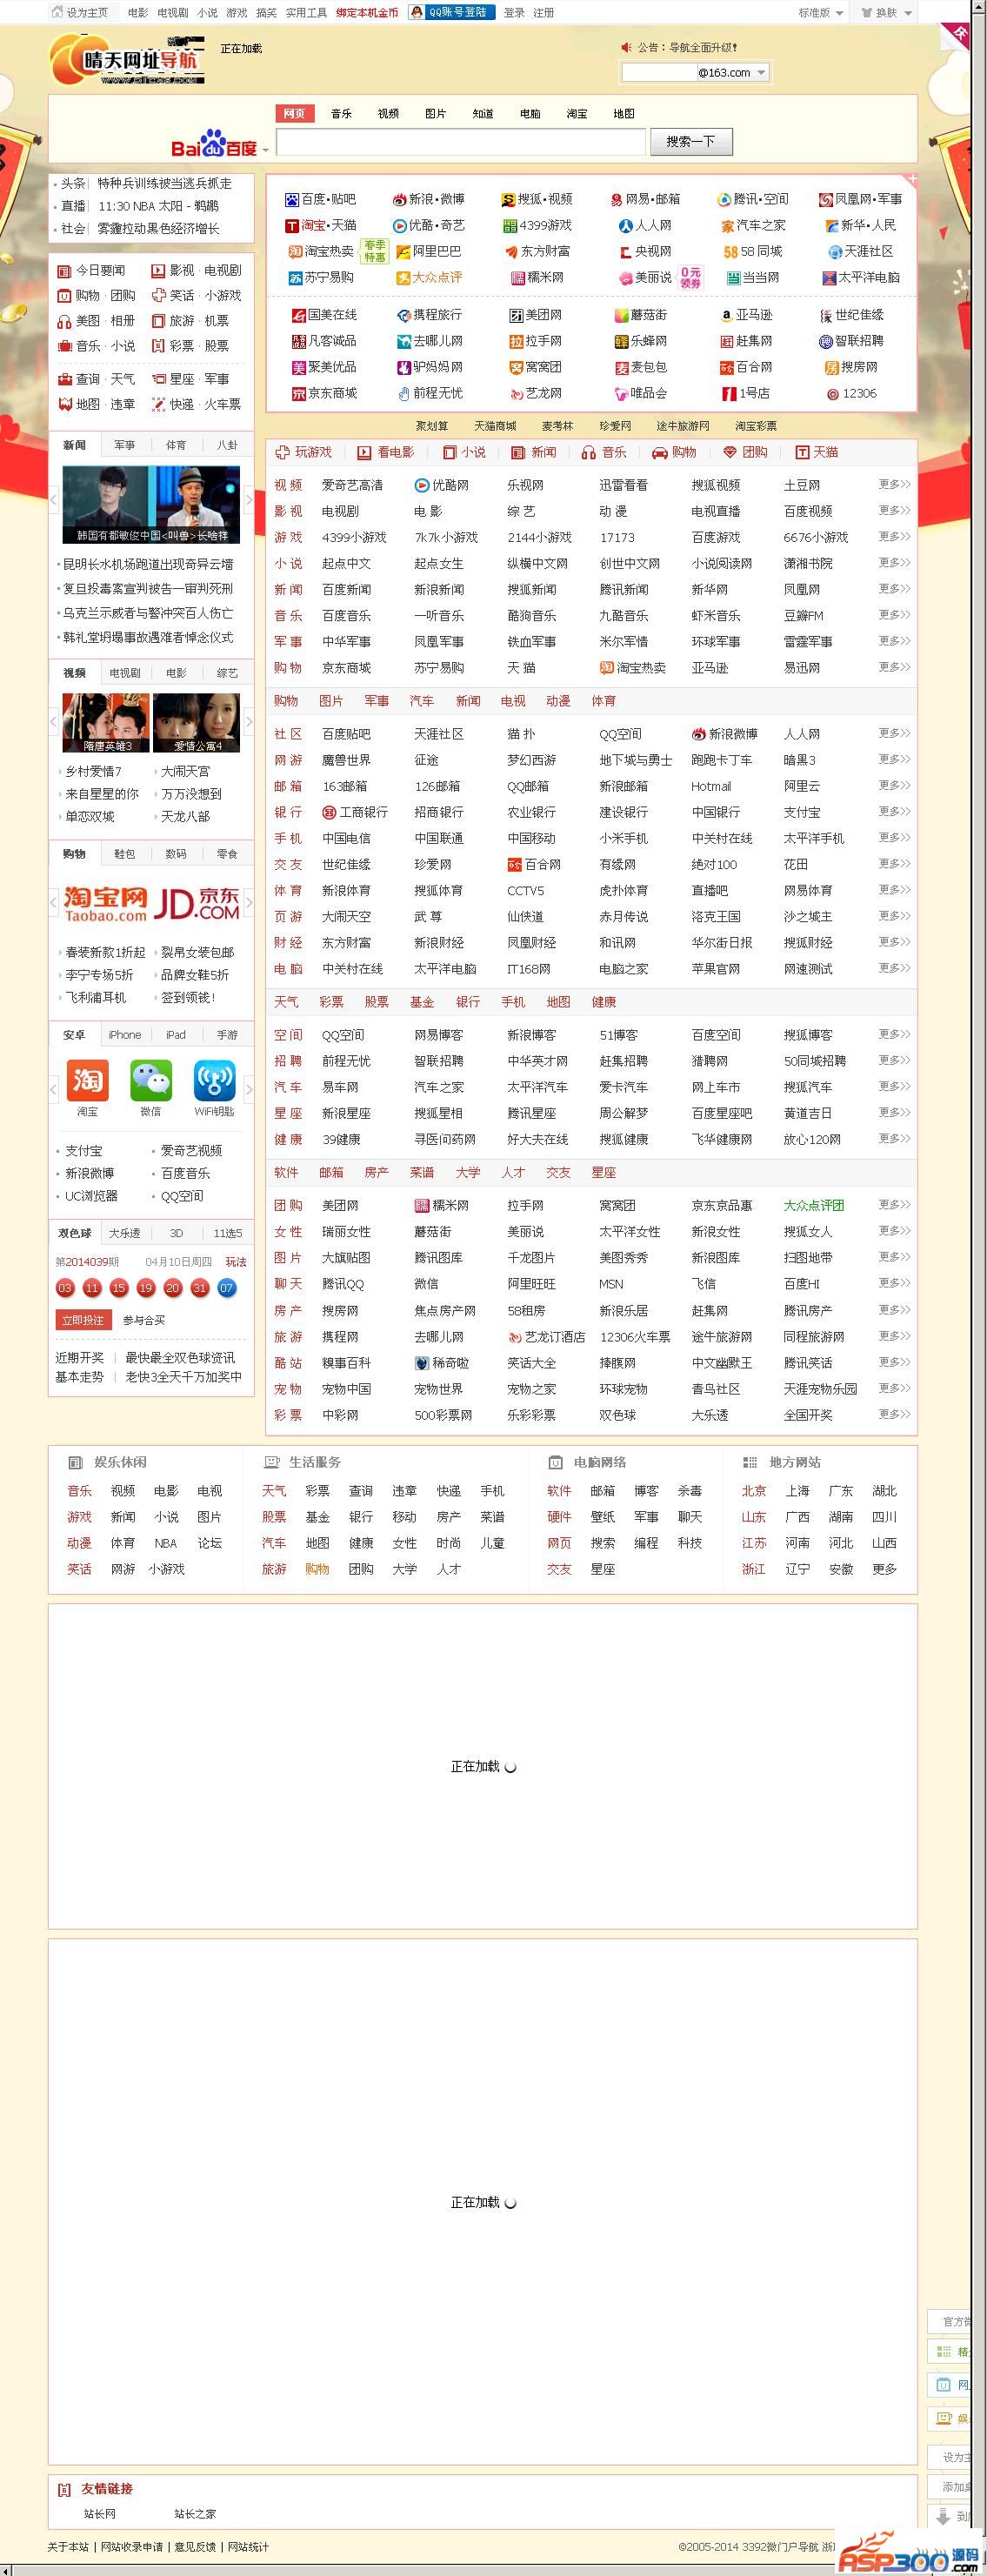Select the iPhone tab in the app panel
Viewport: 987px width, 2576px height.
[x=125, y=1035]
